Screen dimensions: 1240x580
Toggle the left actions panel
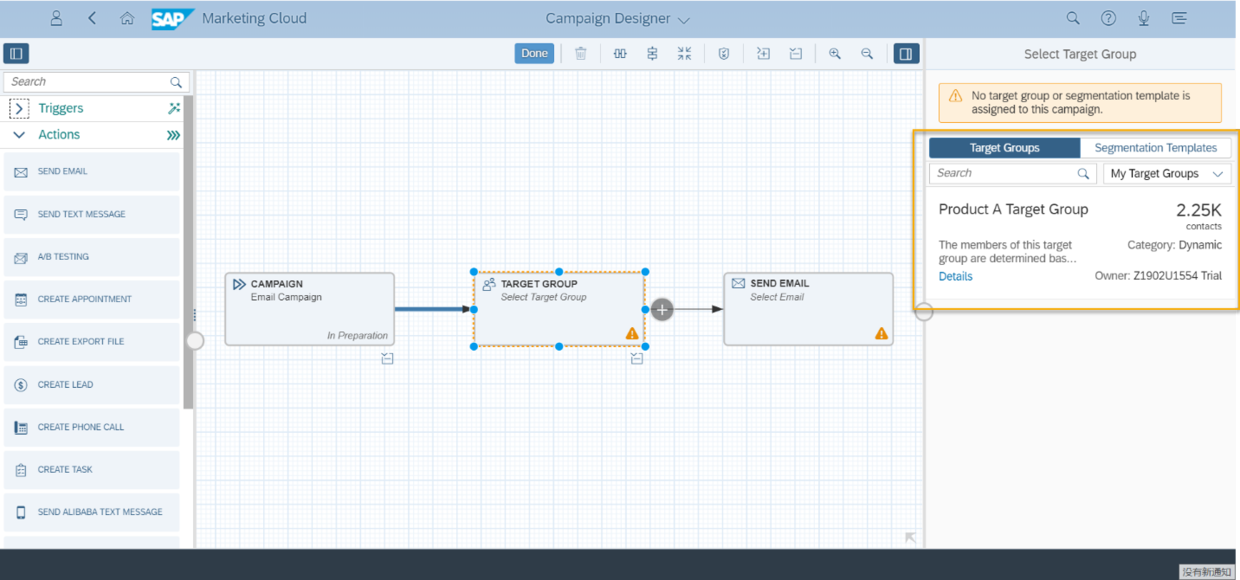click(x=16, y=53)
